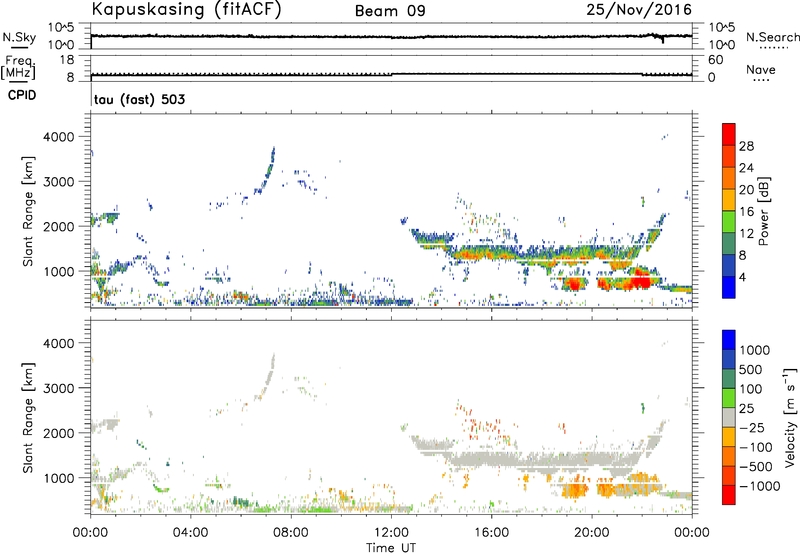The image size is (800, 554).
Task: Click the date '25/Nov/2016'
Action: [639, 10]
